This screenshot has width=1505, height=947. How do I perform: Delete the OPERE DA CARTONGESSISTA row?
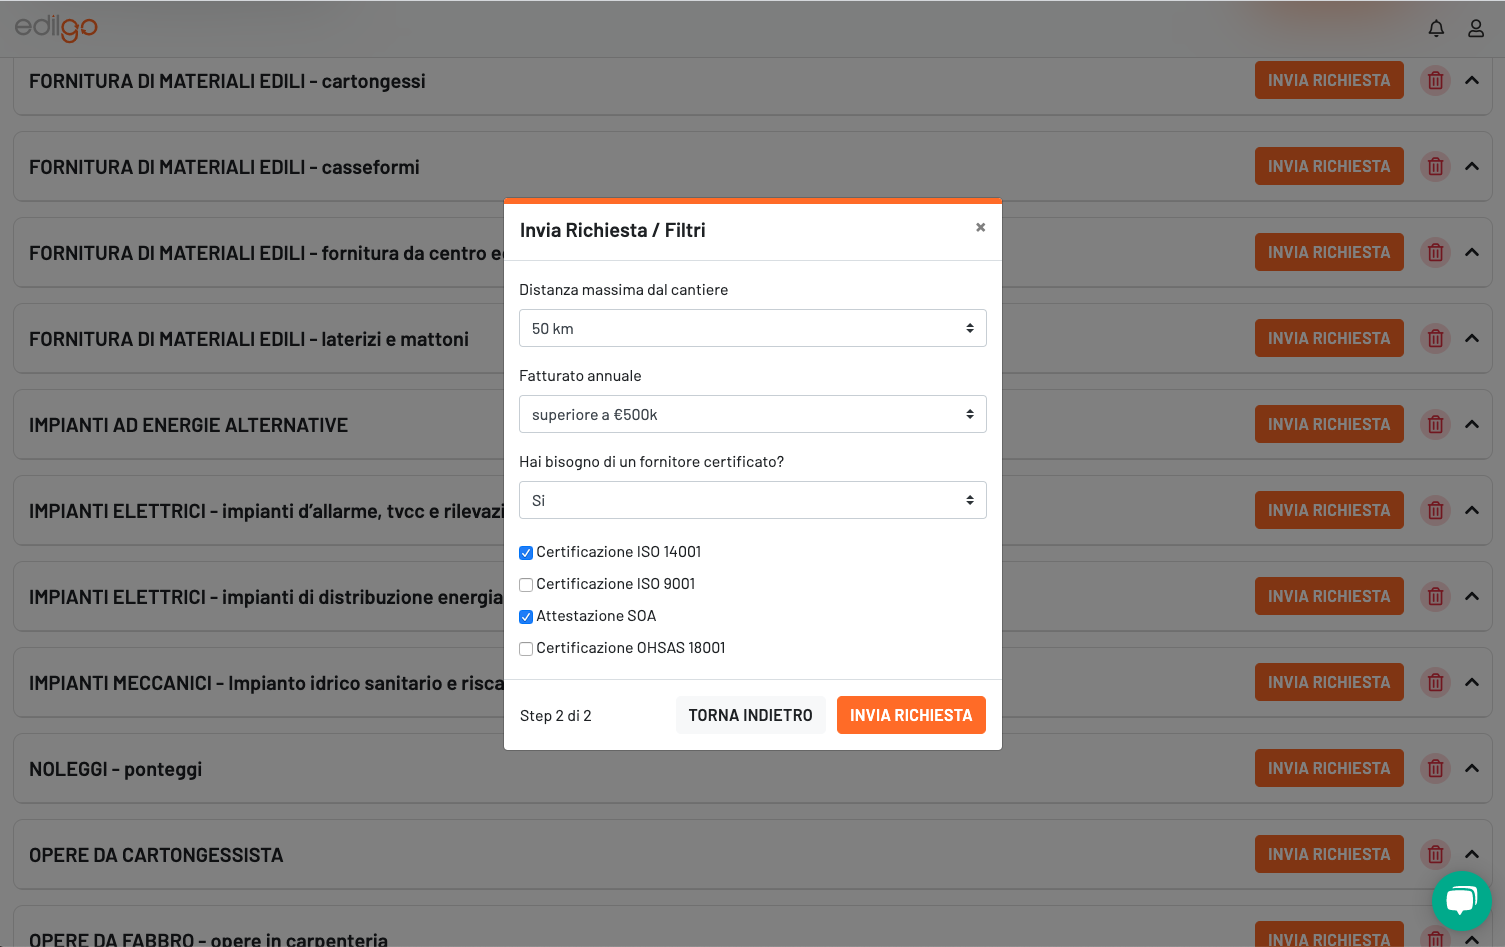[1435, 855]
